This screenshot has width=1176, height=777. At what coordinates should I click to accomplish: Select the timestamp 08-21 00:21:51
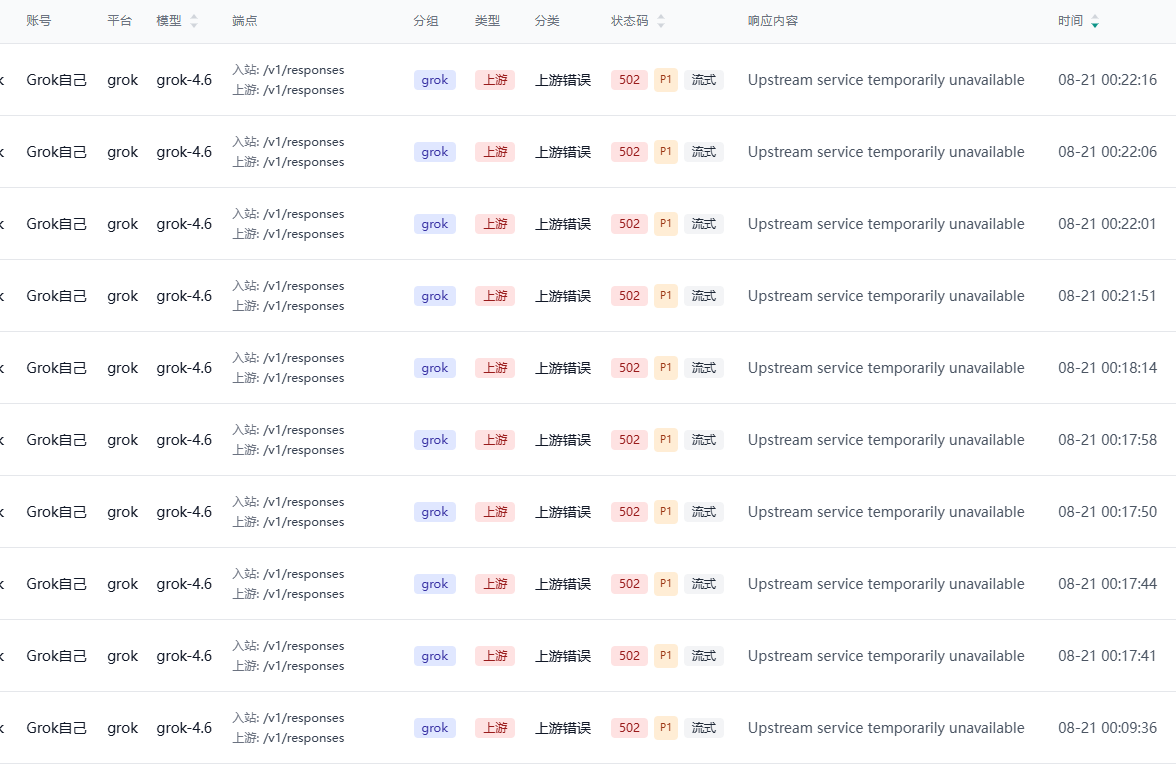(1108, 296)
